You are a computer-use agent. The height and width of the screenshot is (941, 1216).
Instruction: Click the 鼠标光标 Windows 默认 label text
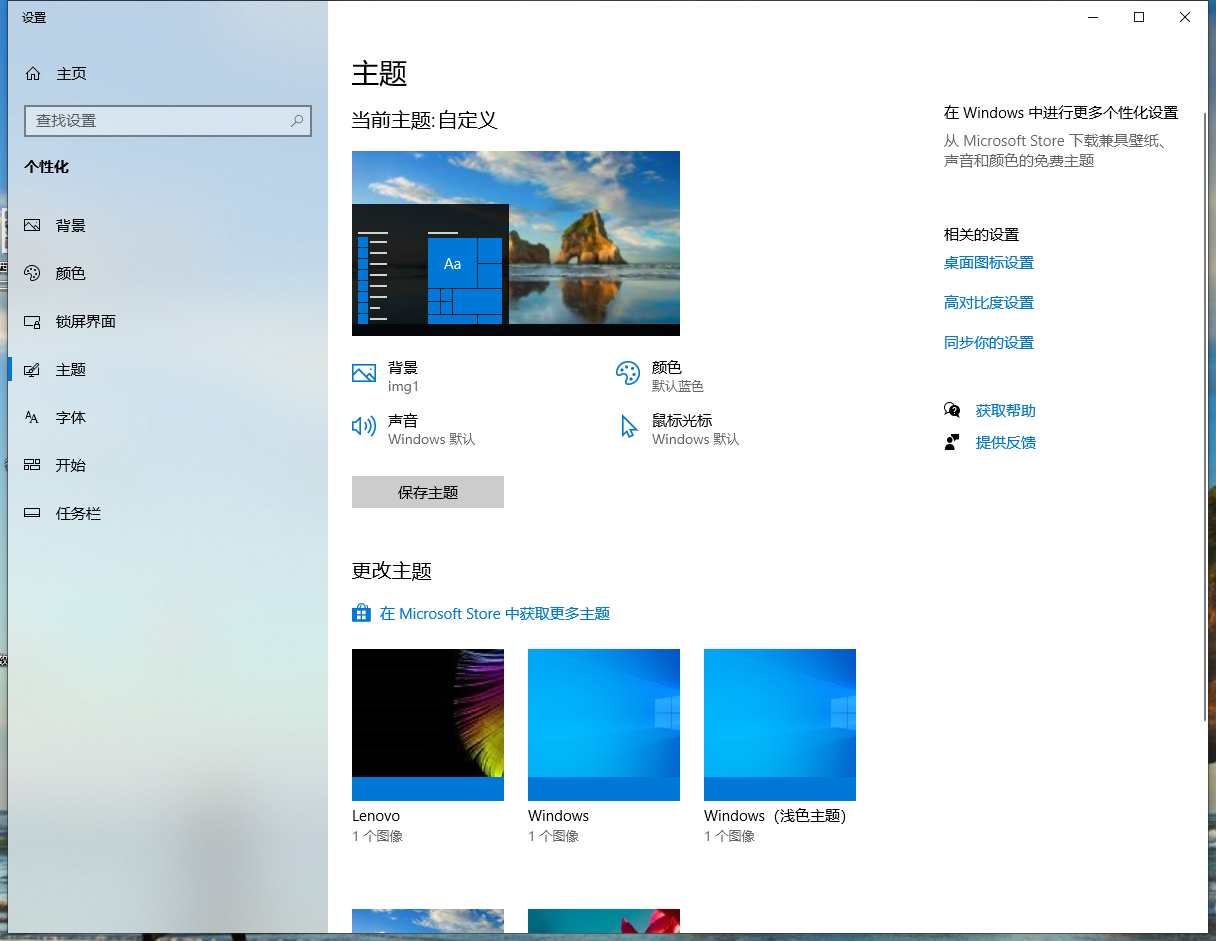pyautogui.click(x=696, y=430)
